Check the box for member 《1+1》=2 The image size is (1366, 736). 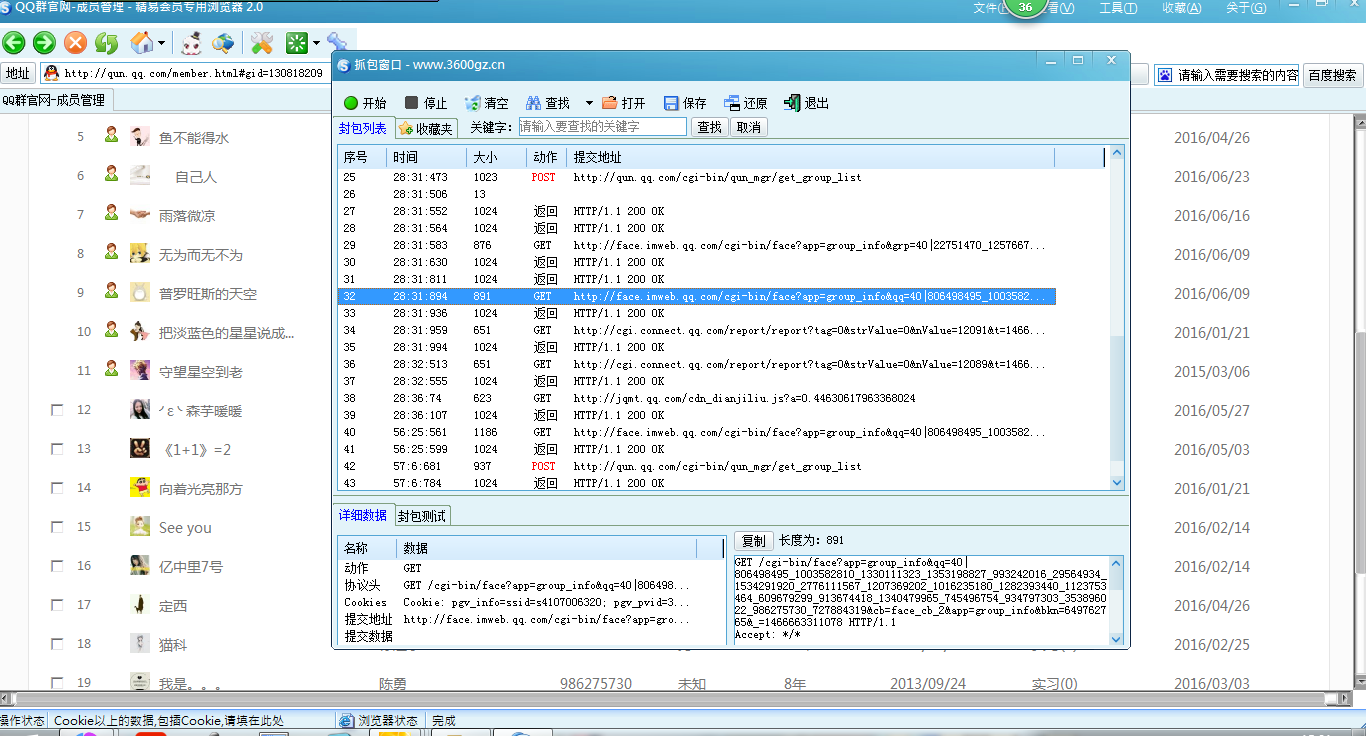(57, 449)
